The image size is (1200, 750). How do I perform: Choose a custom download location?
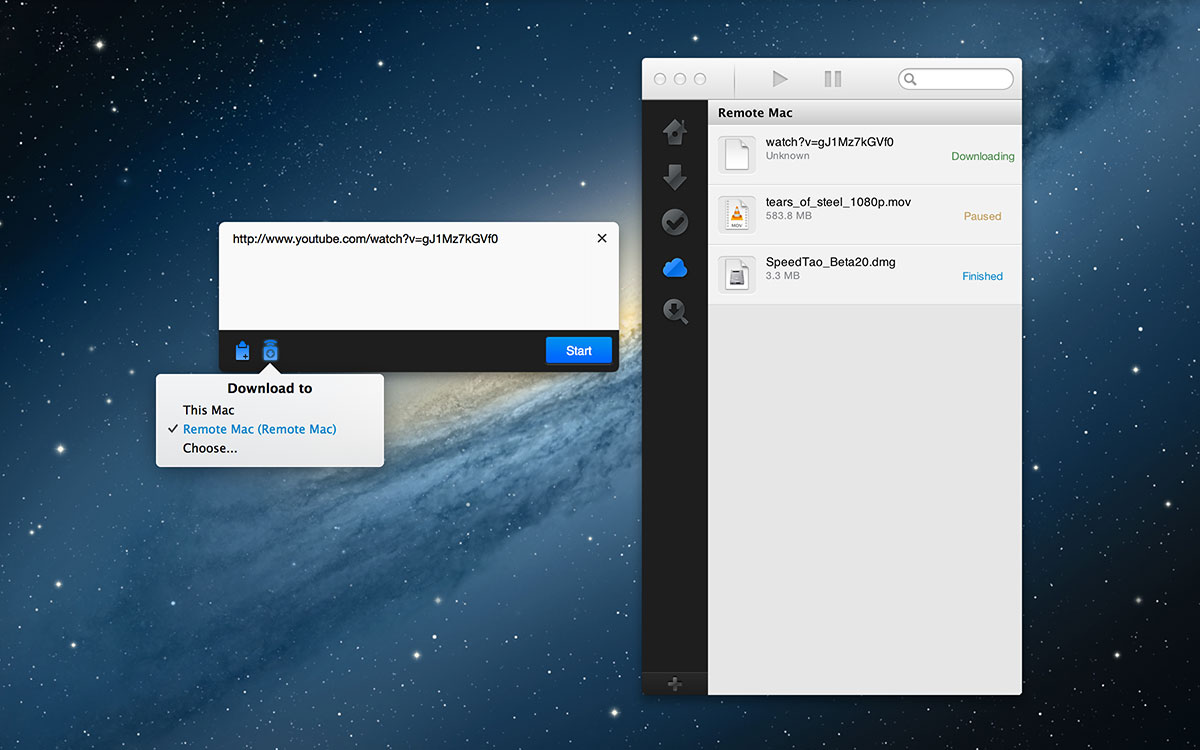click(x=209, y=447)
